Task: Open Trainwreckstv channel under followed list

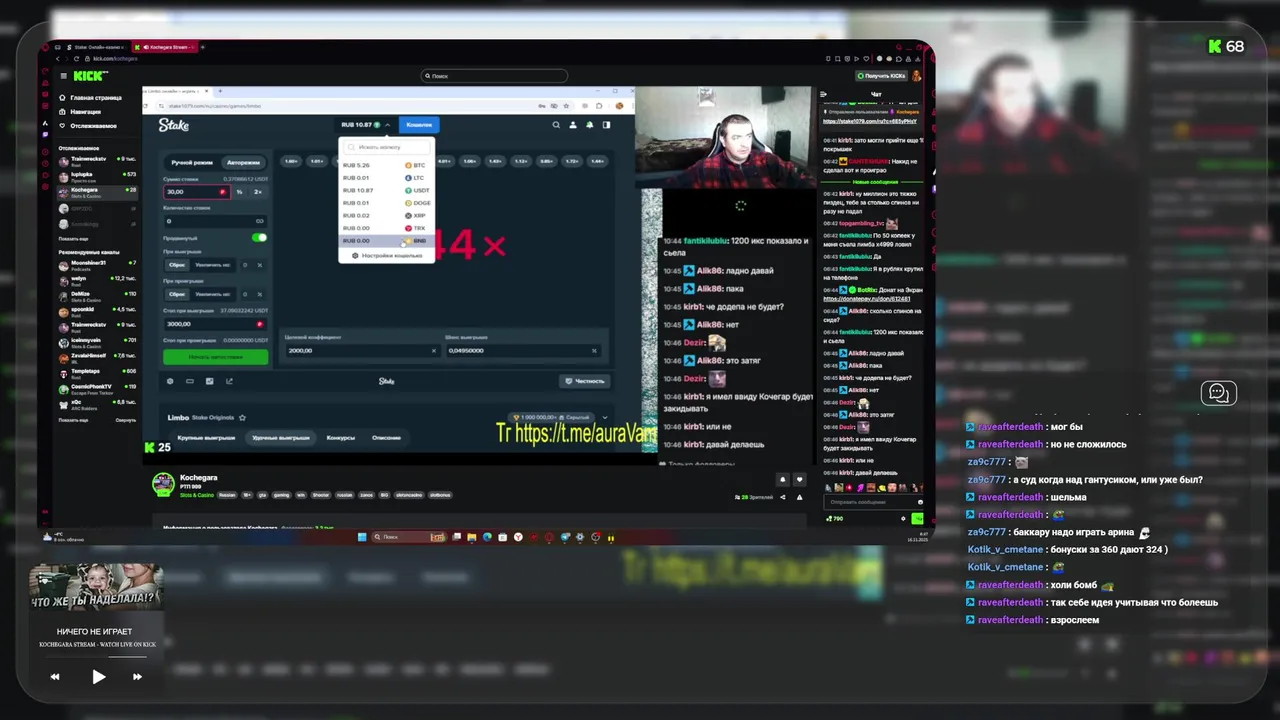Action: click(97, 160)
